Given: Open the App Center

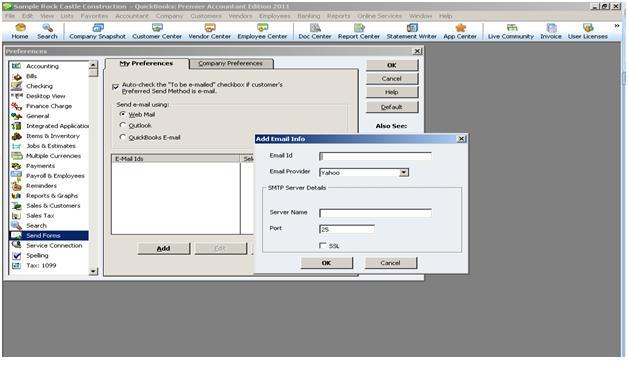Looking at the screenshot, I should (460, 31).
